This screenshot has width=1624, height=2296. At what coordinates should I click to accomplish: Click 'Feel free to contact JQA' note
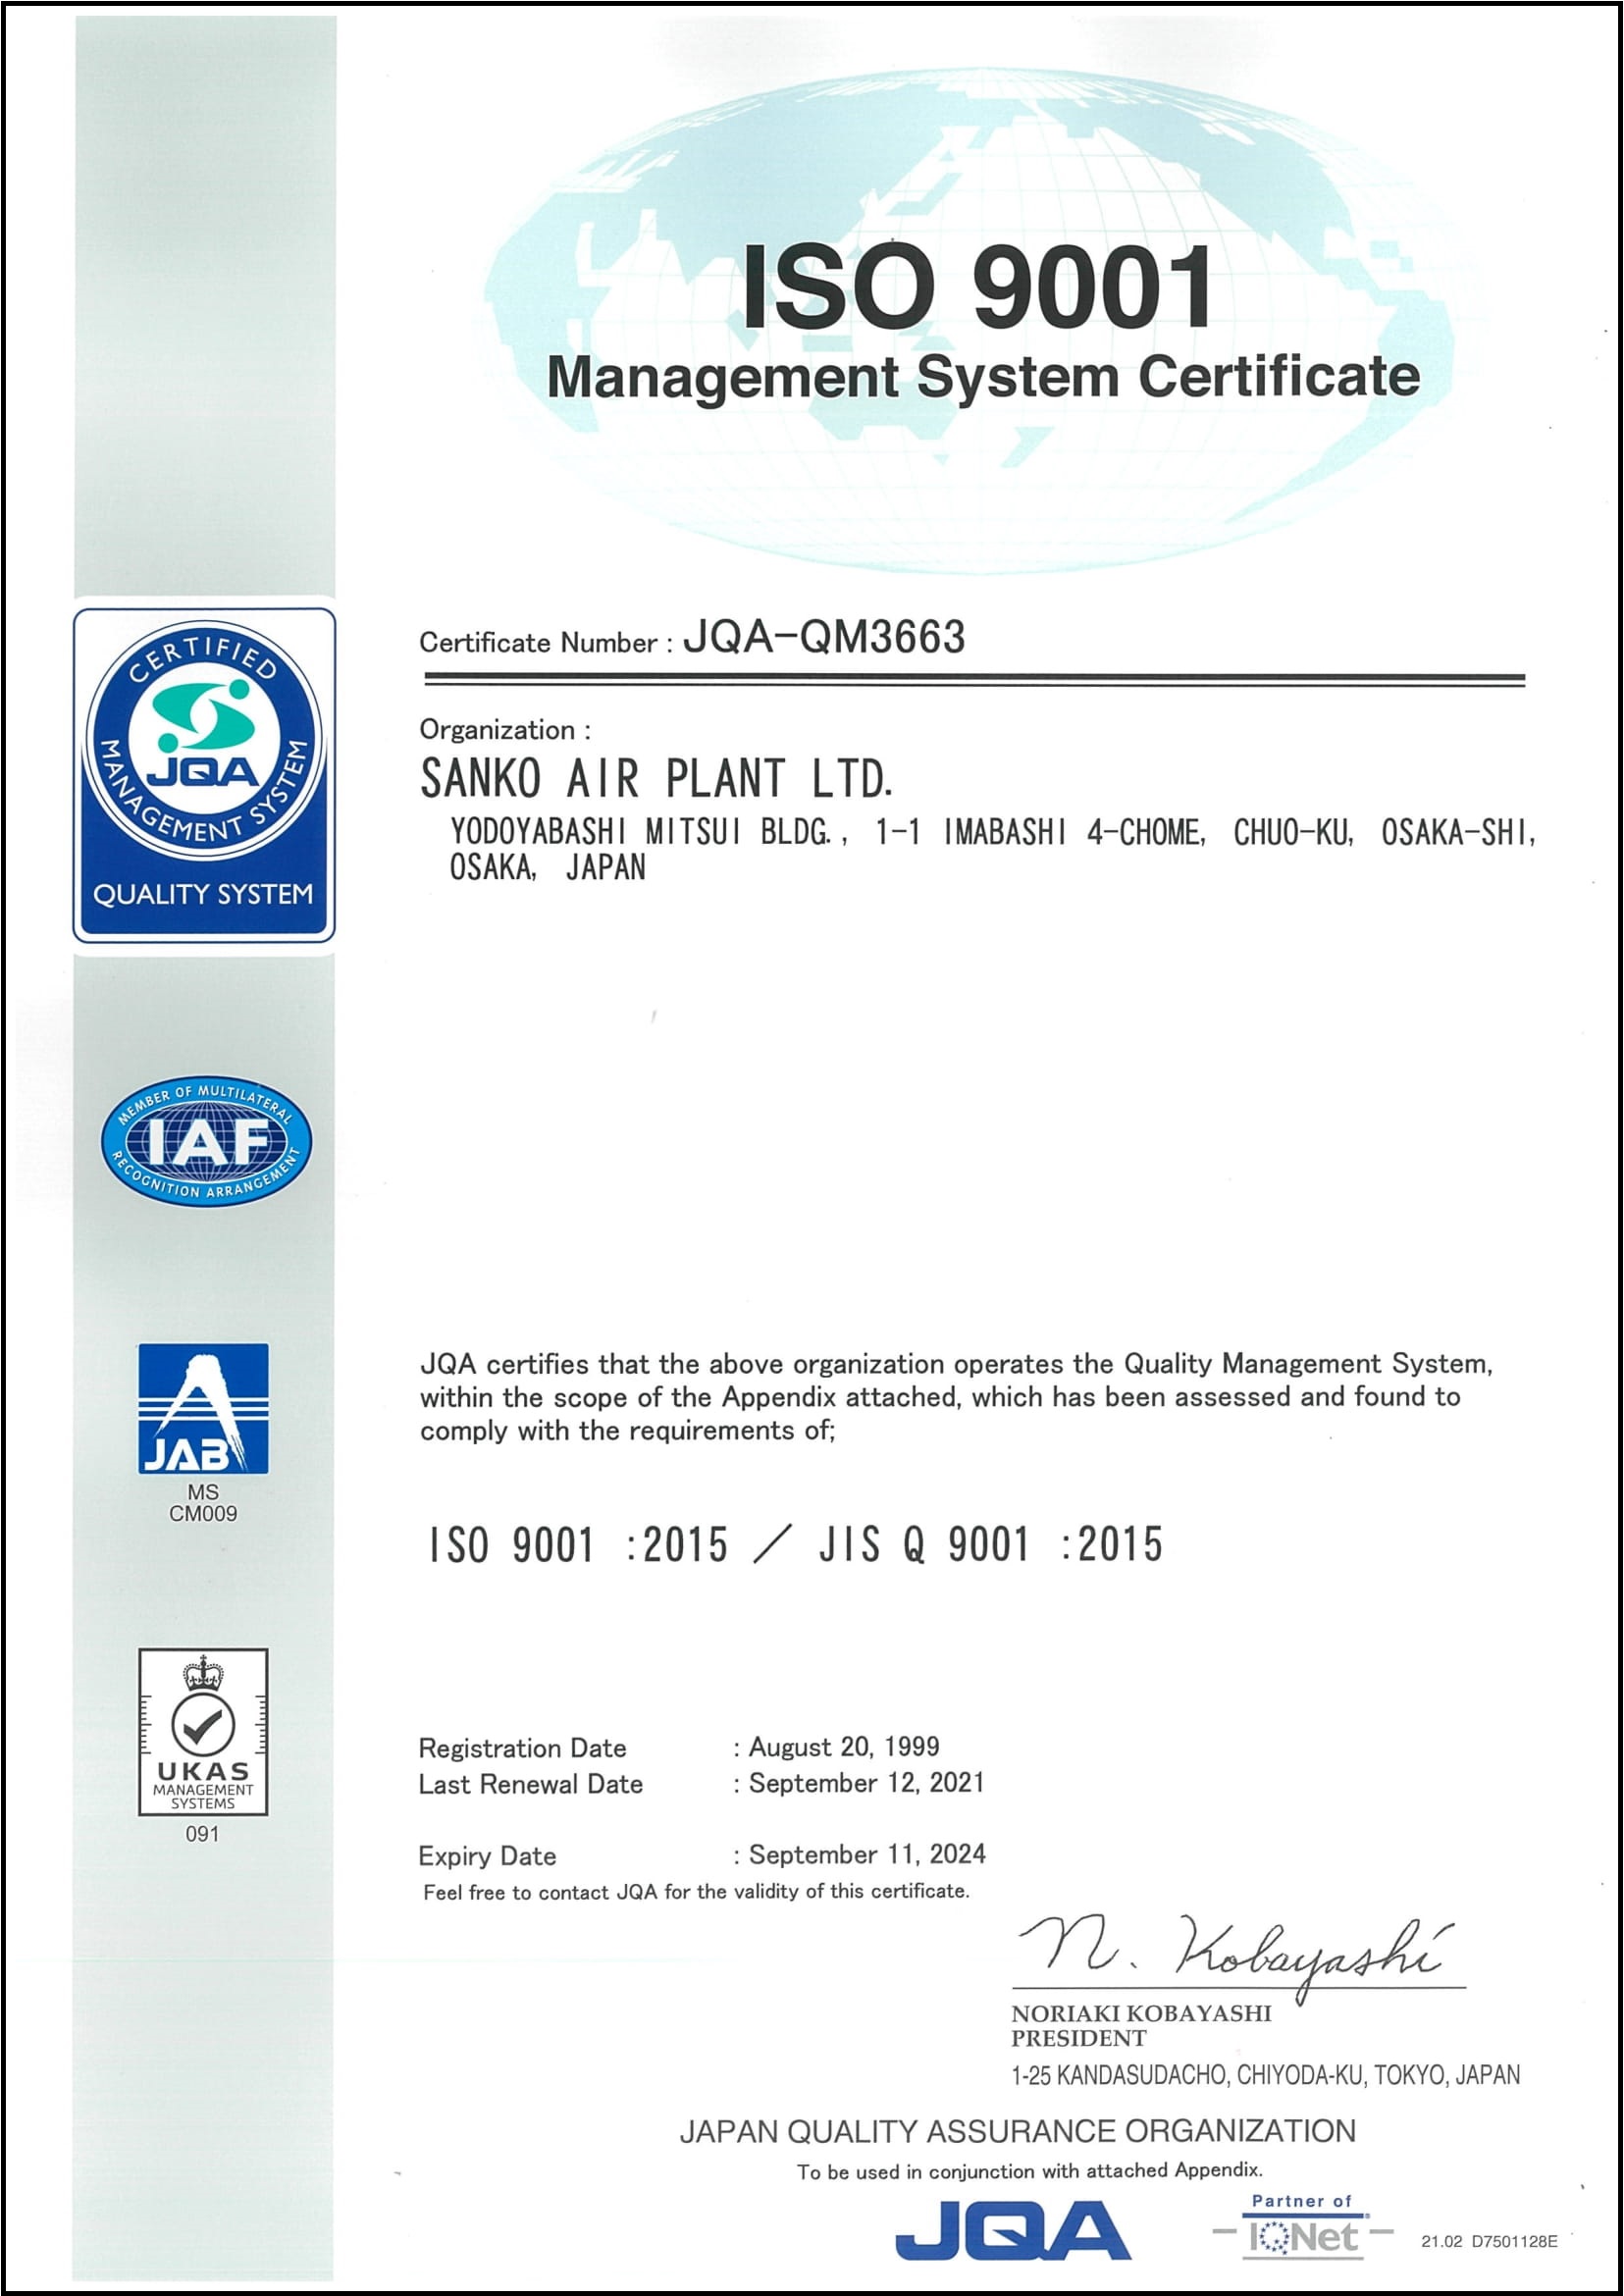pyautogui.click(x=696, y=1891)
